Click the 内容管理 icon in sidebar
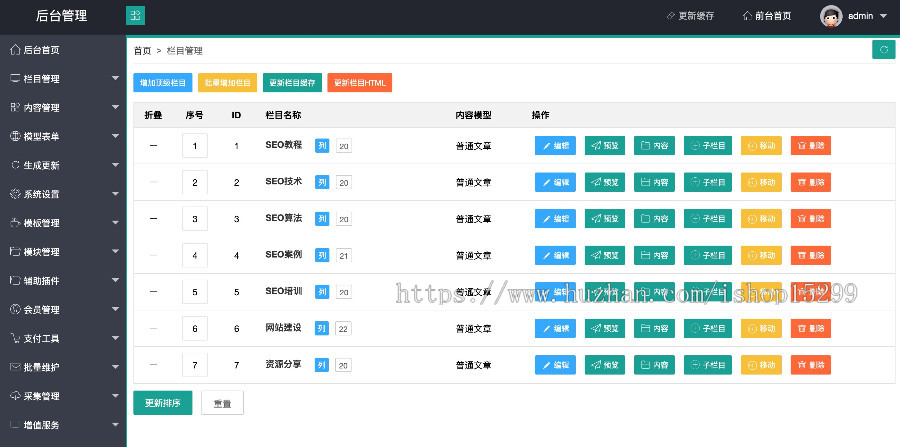Image resolution: width=900 pixels, height=447 pixels. (15, 107)
